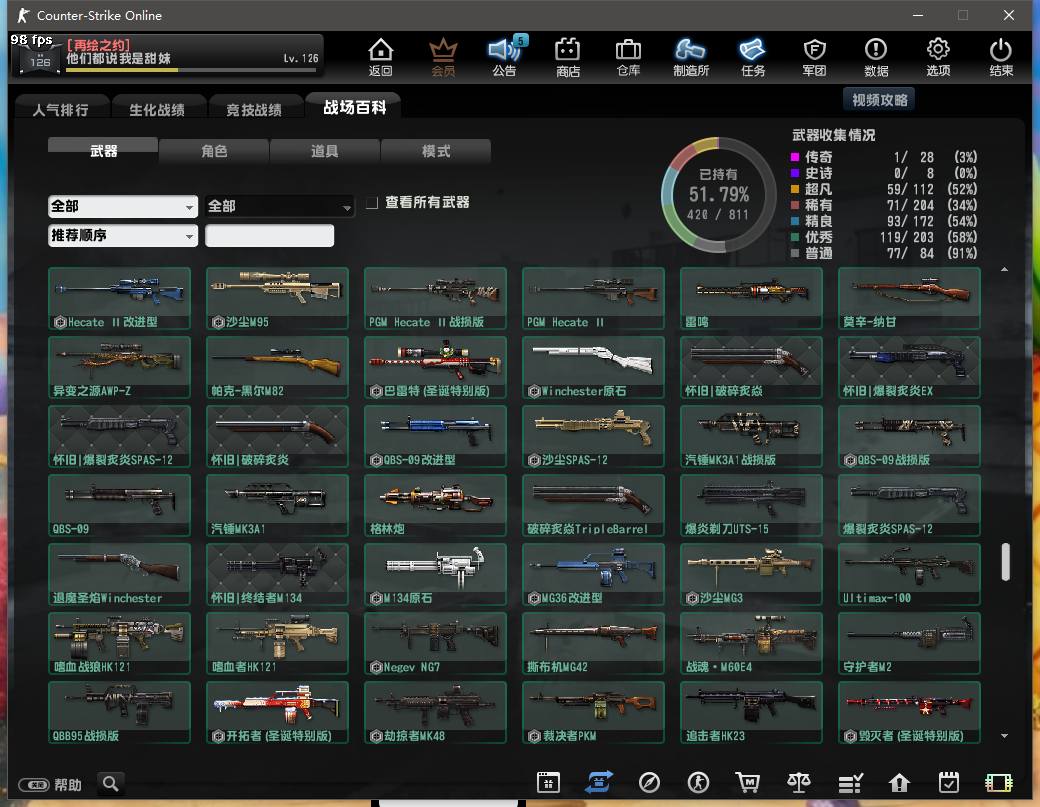Screen dimensions: 1040x807
Task: Open the 推荐顺序 sort order dropdown
Action: (x=123, y=235)
